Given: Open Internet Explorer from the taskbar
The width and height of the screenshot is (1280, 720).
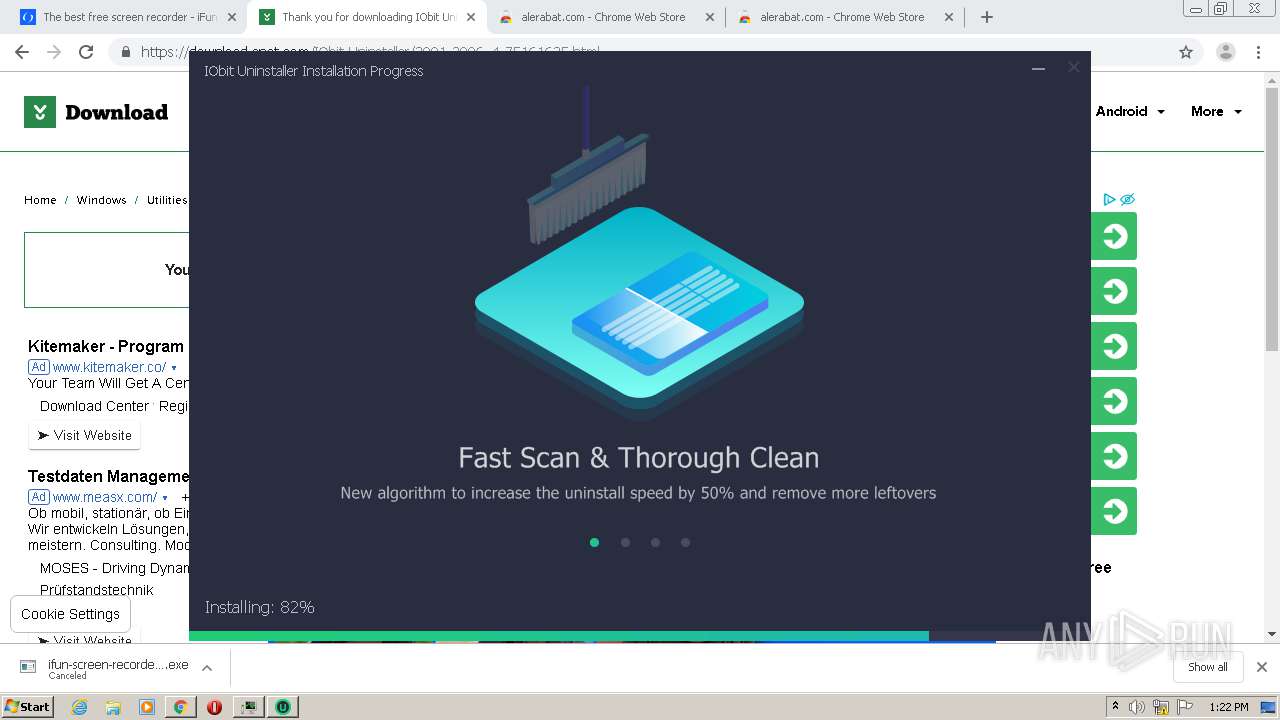Looking at the screenshot, I should (80, 706).
